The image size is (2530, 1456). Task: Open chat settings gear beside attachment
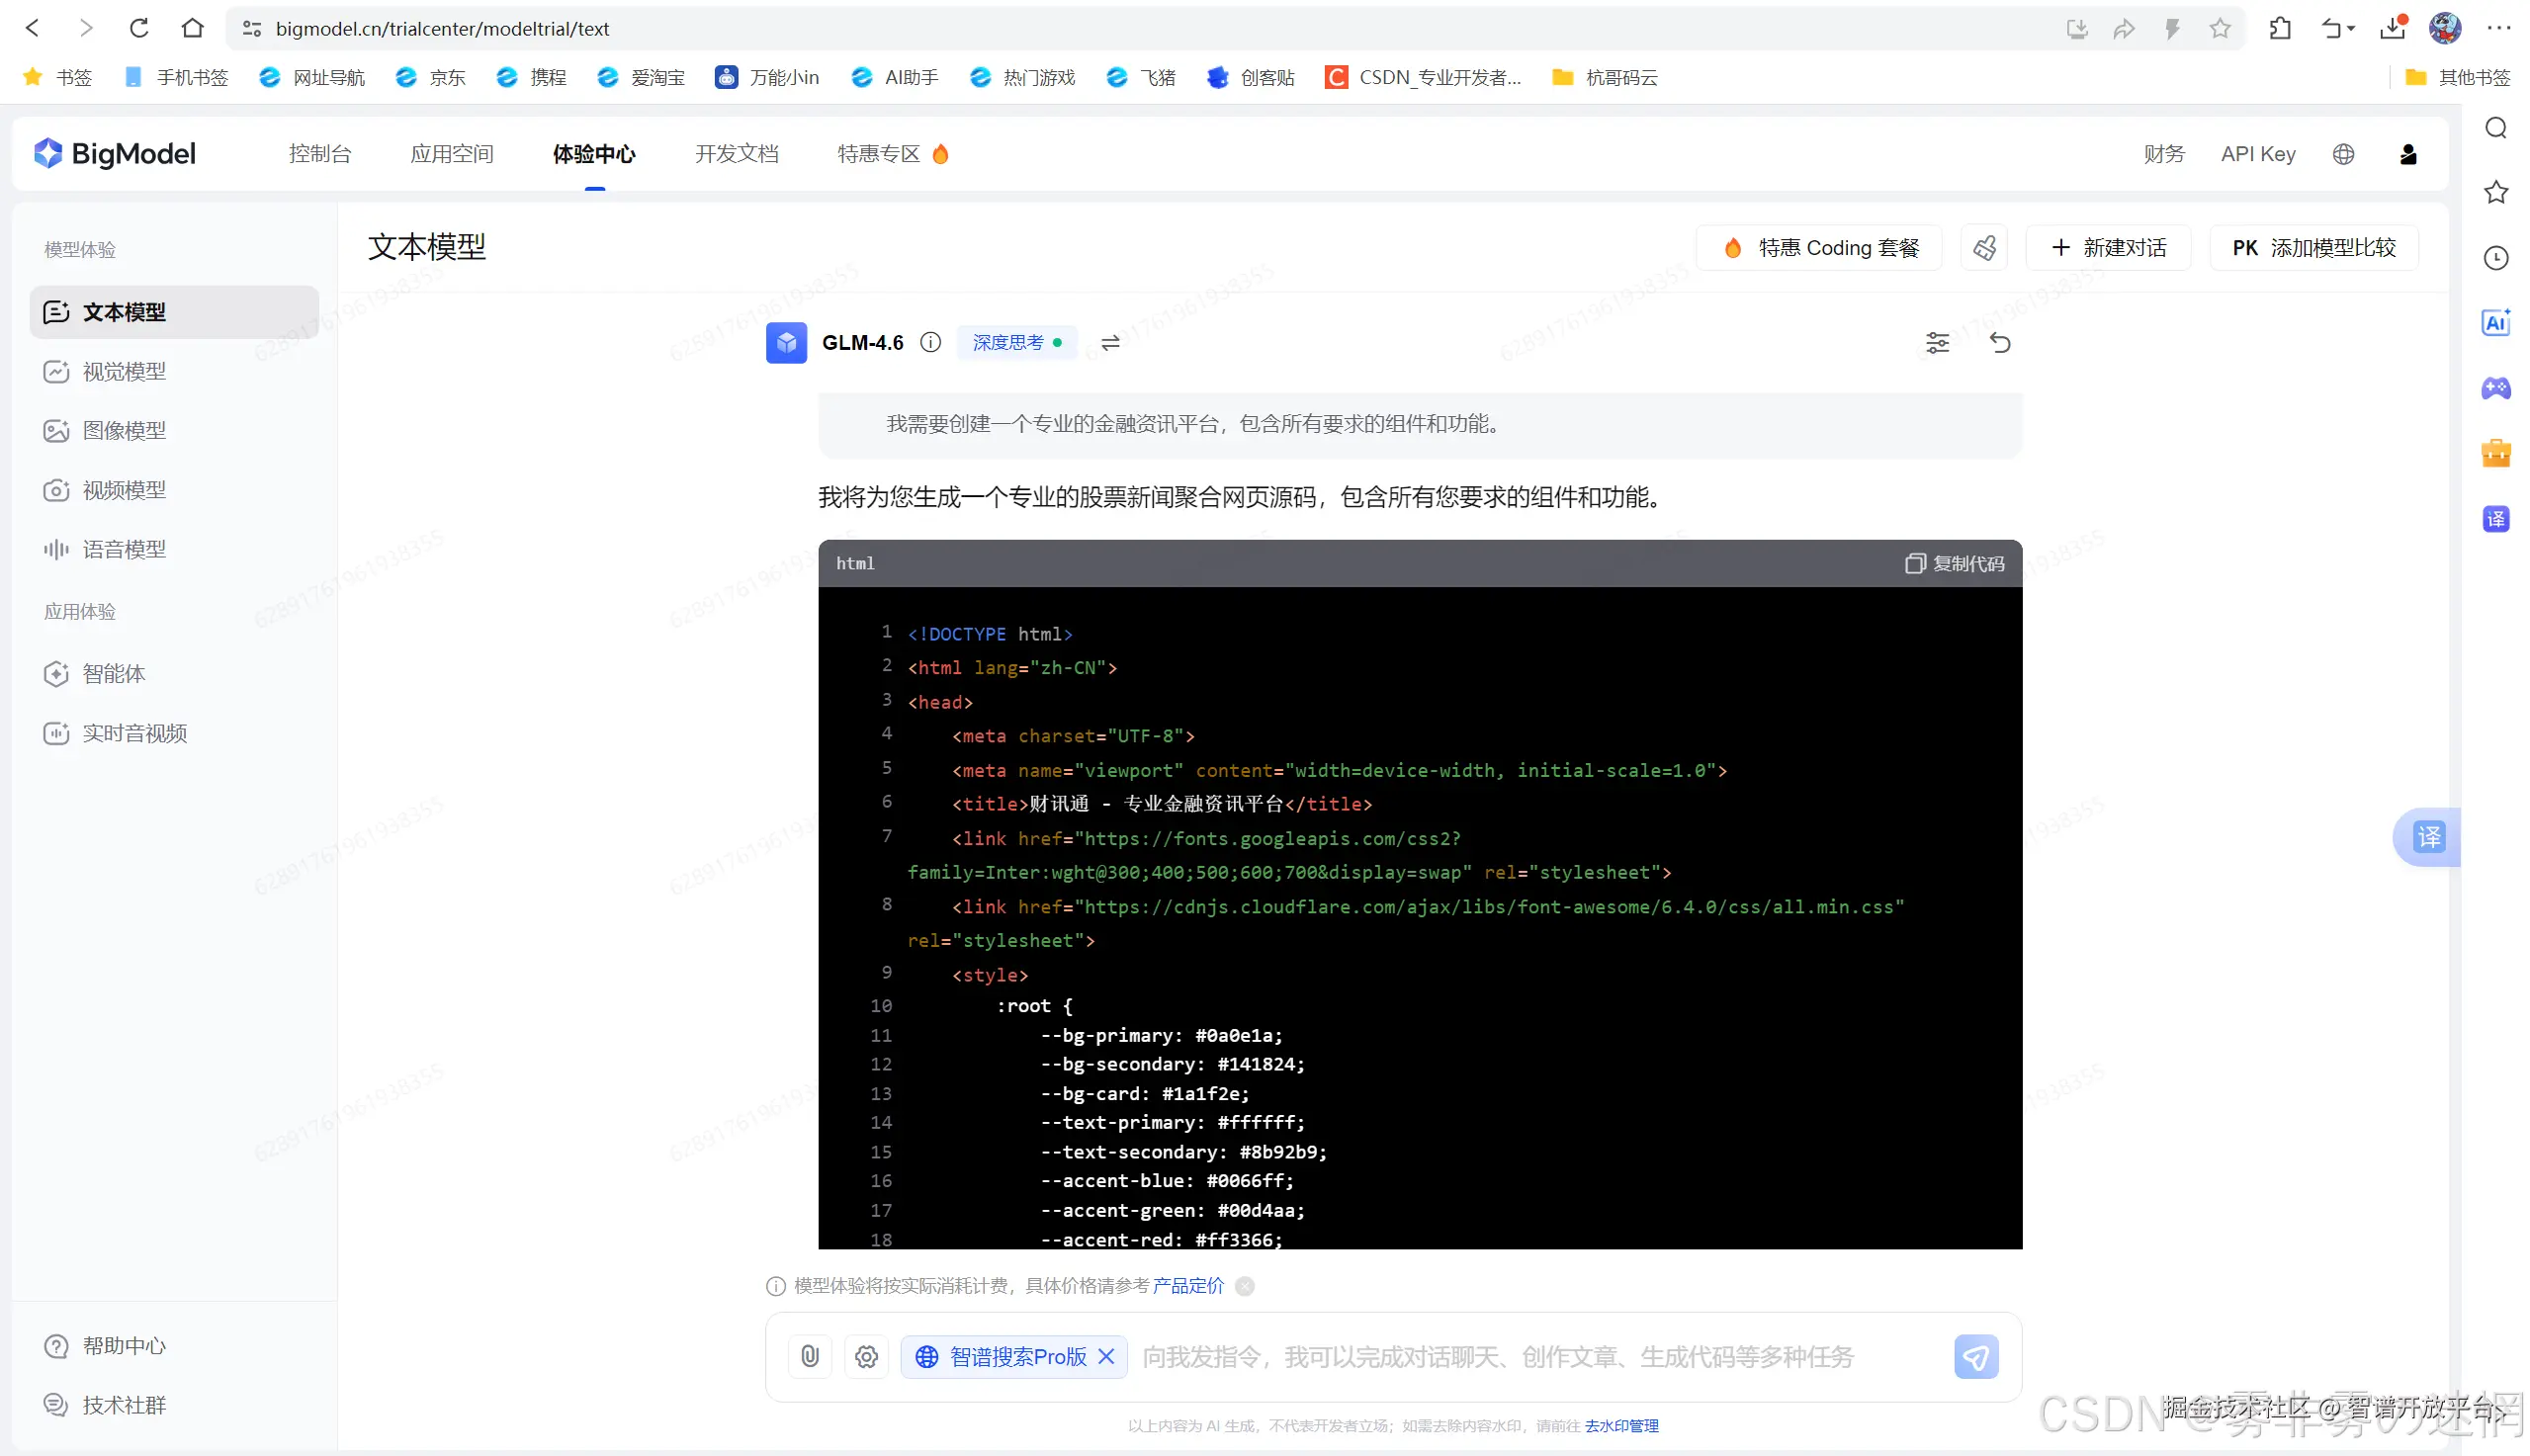tap(866, 1357)
